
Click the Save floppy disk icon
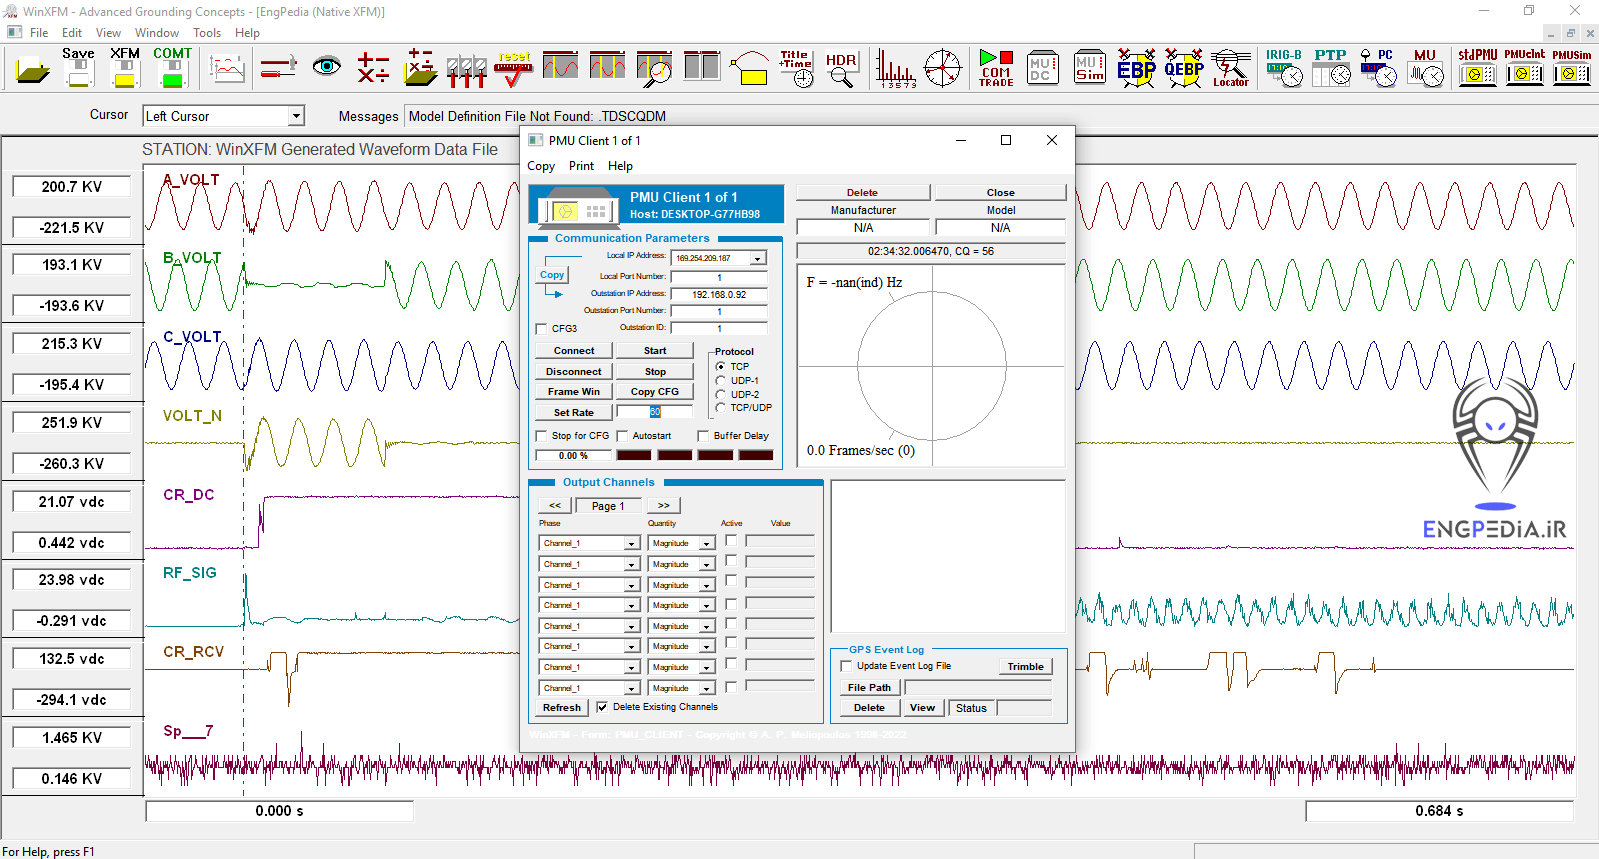[x=79, y=68]
